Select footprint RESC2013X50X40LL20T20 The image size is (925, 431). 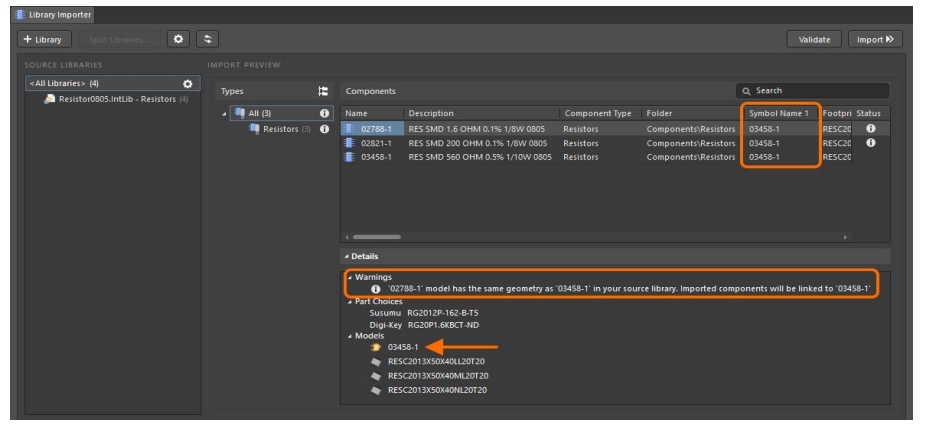point(437,361)
